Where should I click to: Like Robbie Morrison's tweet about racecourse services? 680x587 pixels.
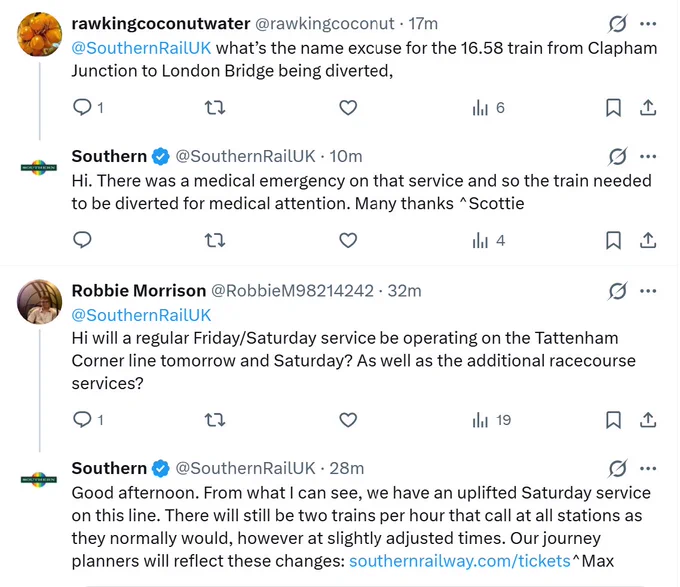348,420
